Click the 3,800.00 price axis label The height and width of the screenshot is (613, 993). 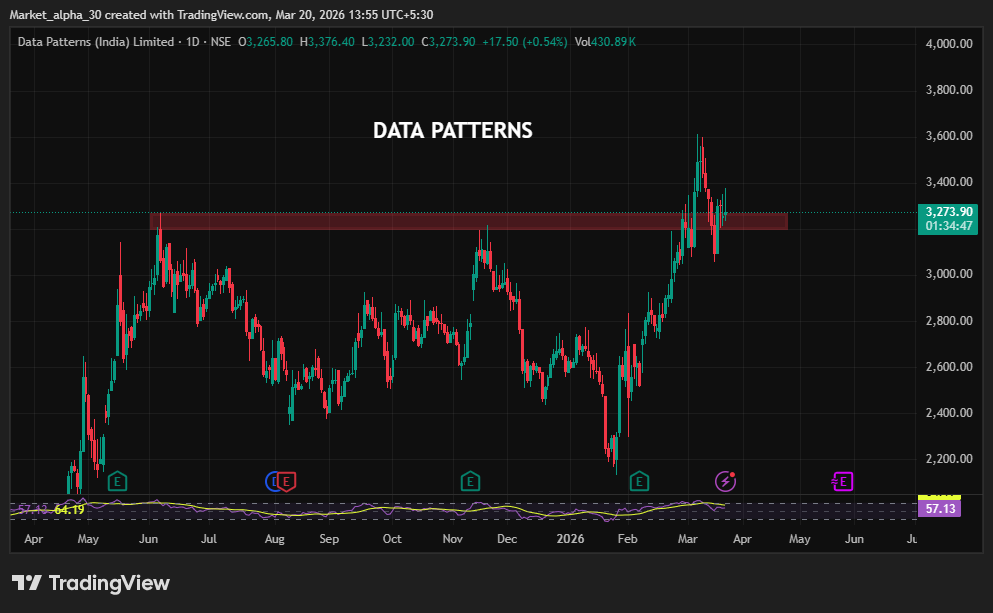(949, 90)
